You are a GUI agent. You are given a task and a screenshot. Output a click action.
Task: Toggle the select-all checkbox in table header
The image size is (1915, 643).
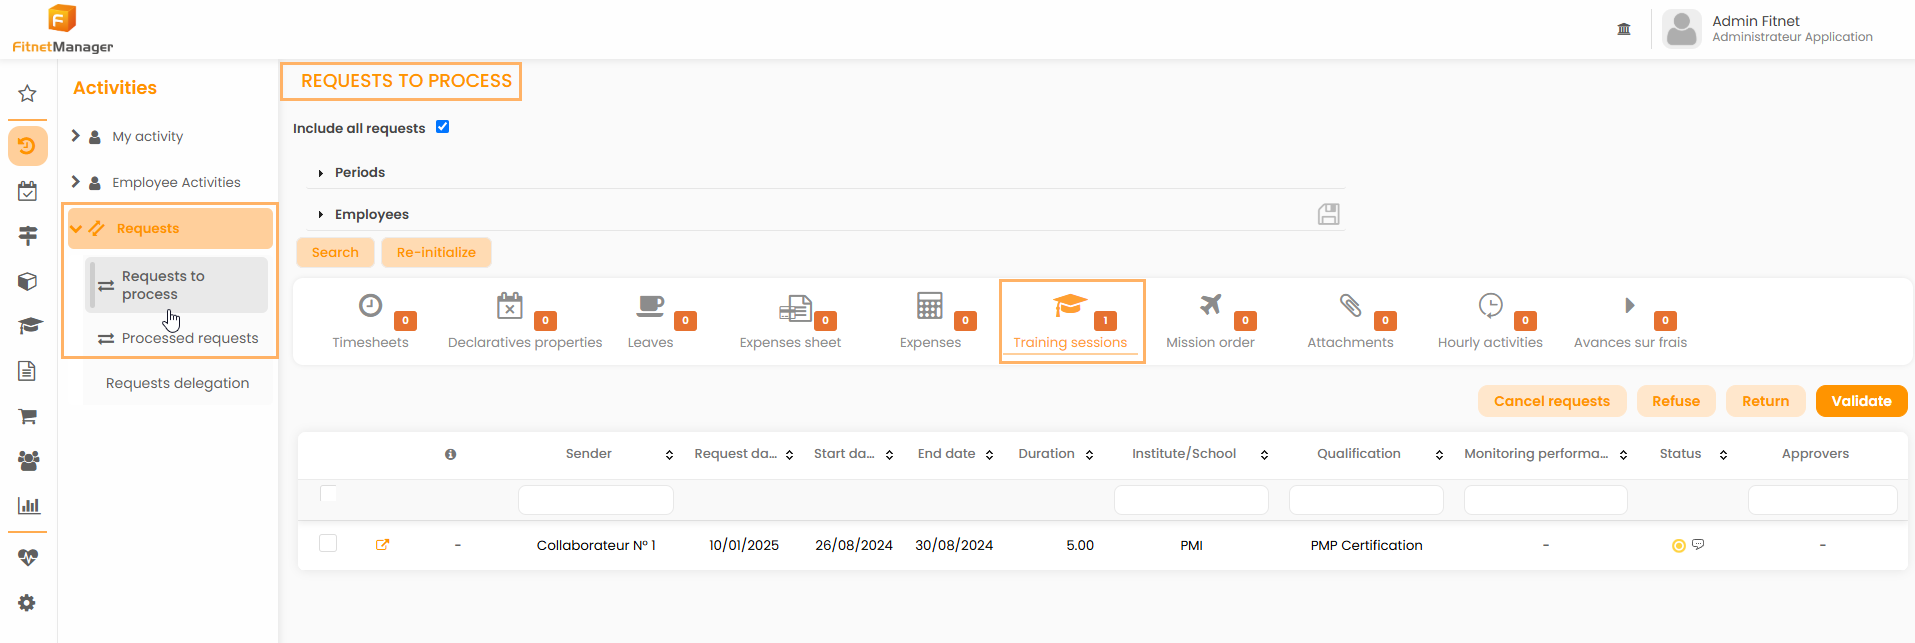(x=328, y=493)
